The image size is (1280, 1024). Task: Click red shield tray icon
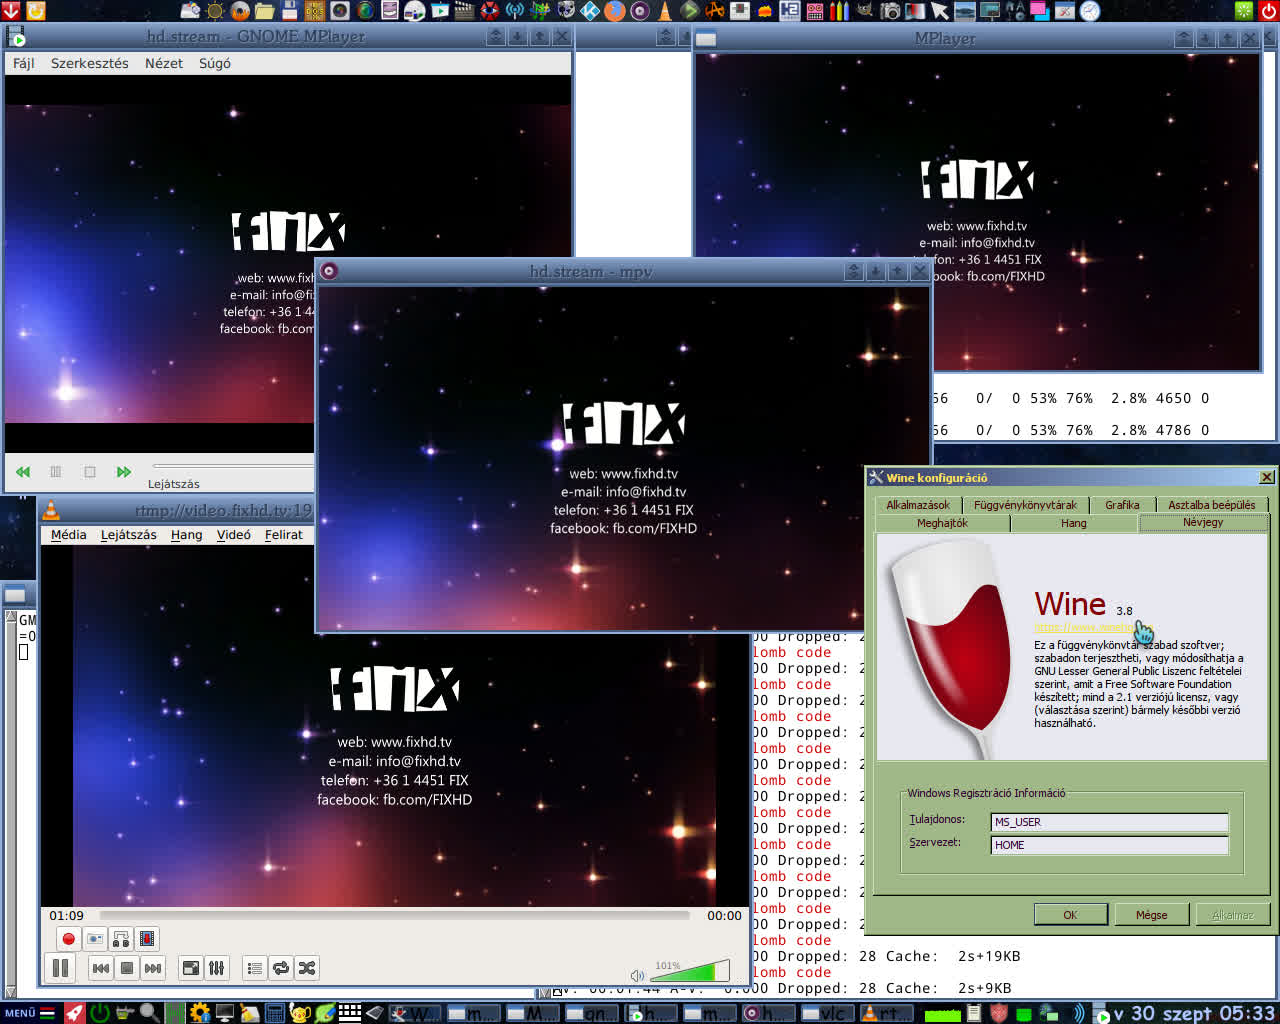point(998,1013)
